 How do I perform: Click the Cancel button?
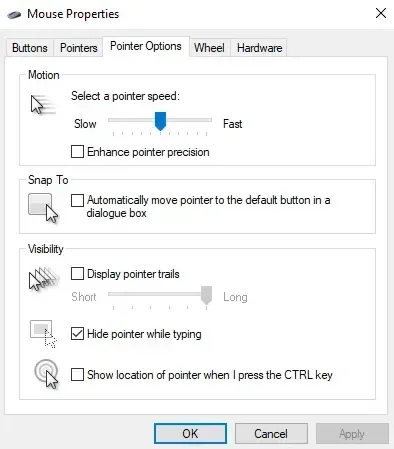271,434
